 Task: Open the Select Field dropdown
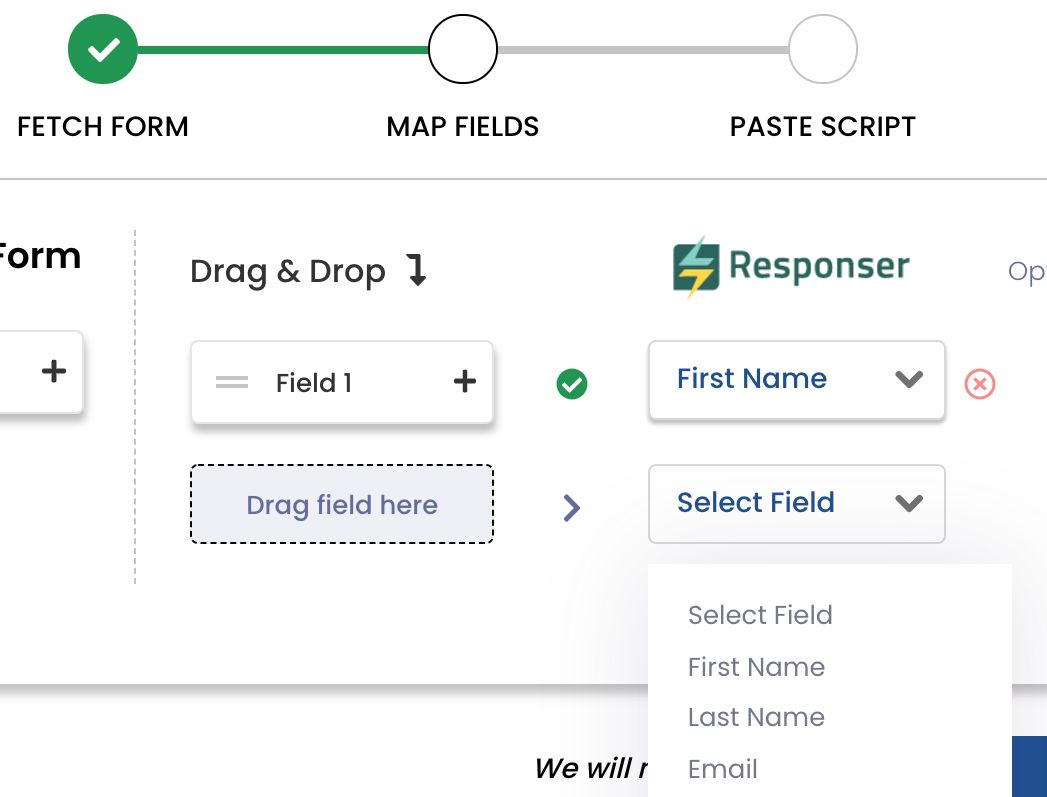click(x=796, y=504)
